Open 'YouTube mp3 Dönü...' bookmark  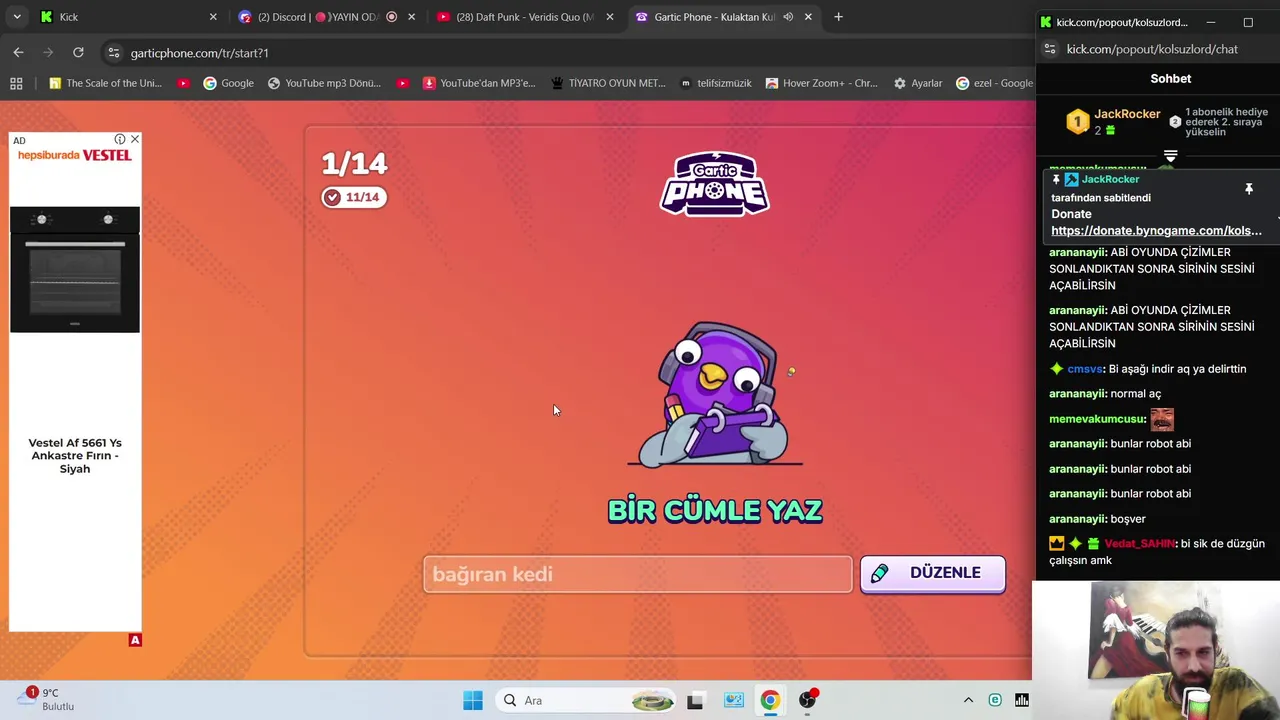pos(324,83)
